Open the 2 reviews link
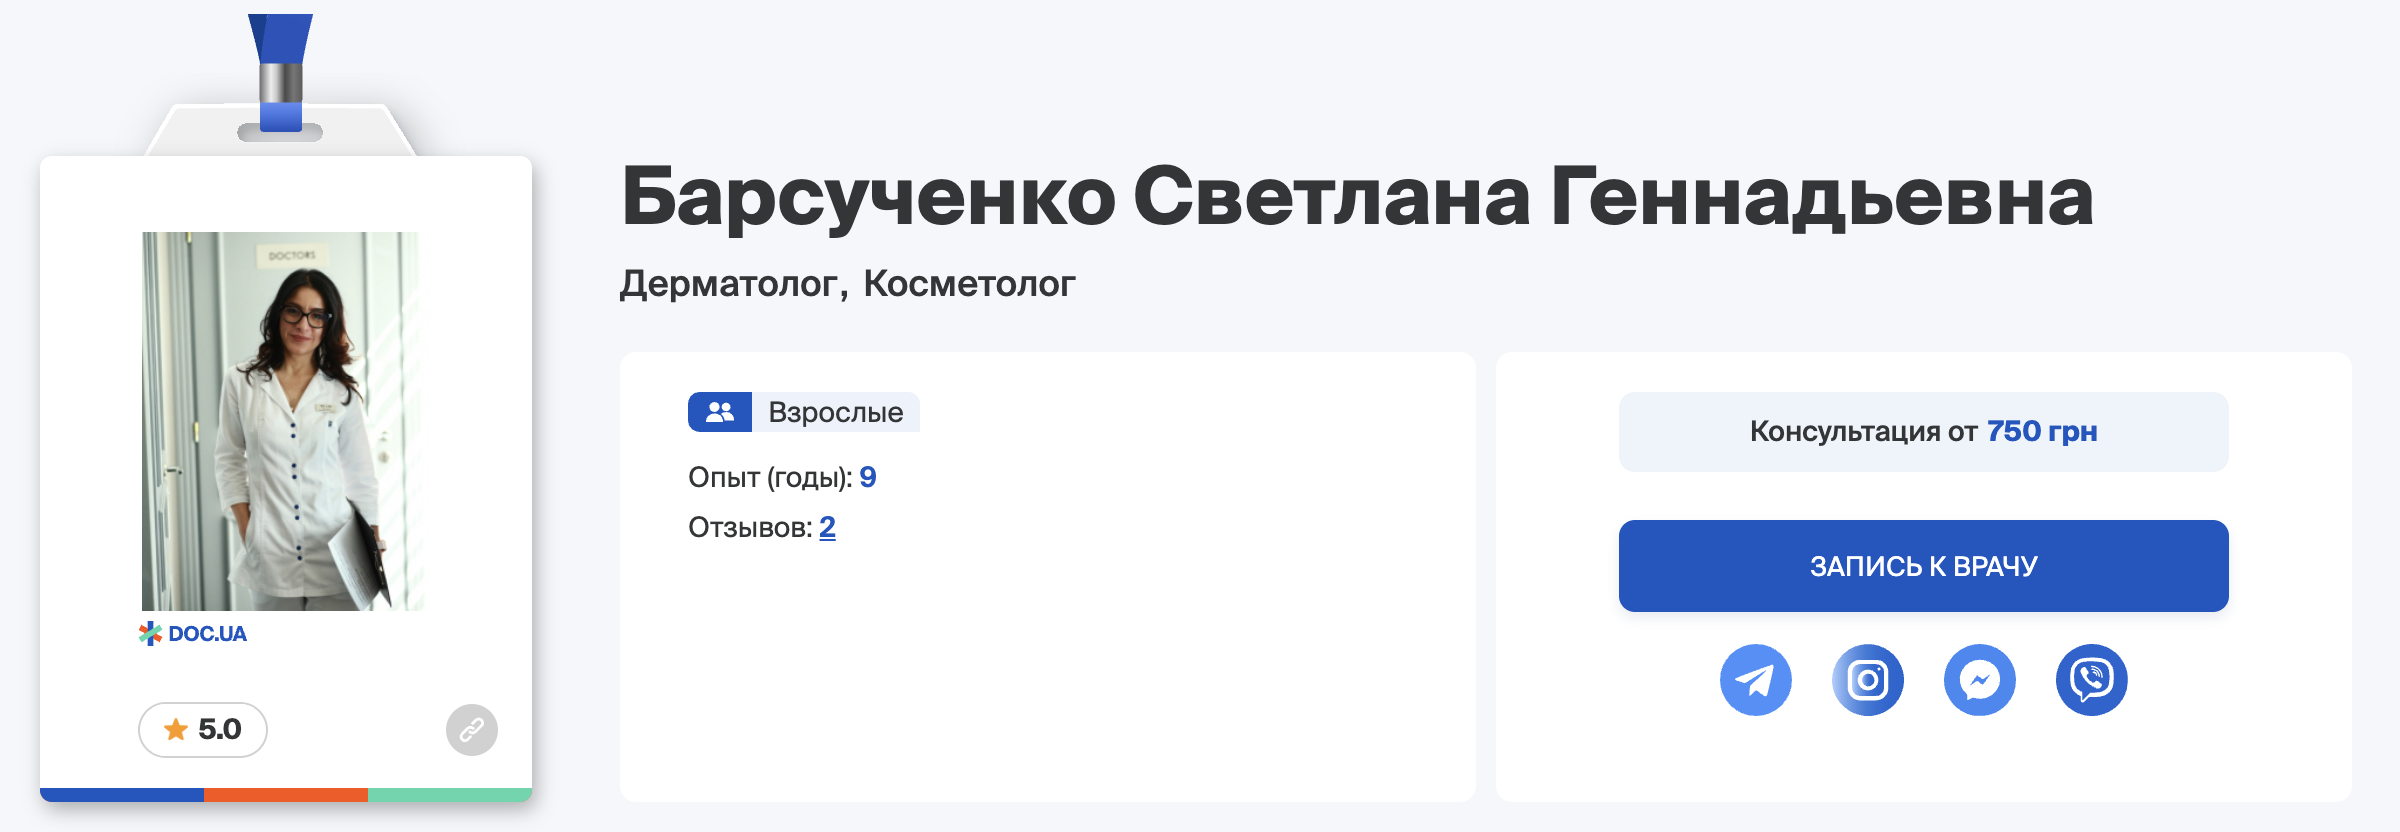Image resolution: width=2400 pixels, height=832 pixels. pyautogui.click(x=827, y=527)
